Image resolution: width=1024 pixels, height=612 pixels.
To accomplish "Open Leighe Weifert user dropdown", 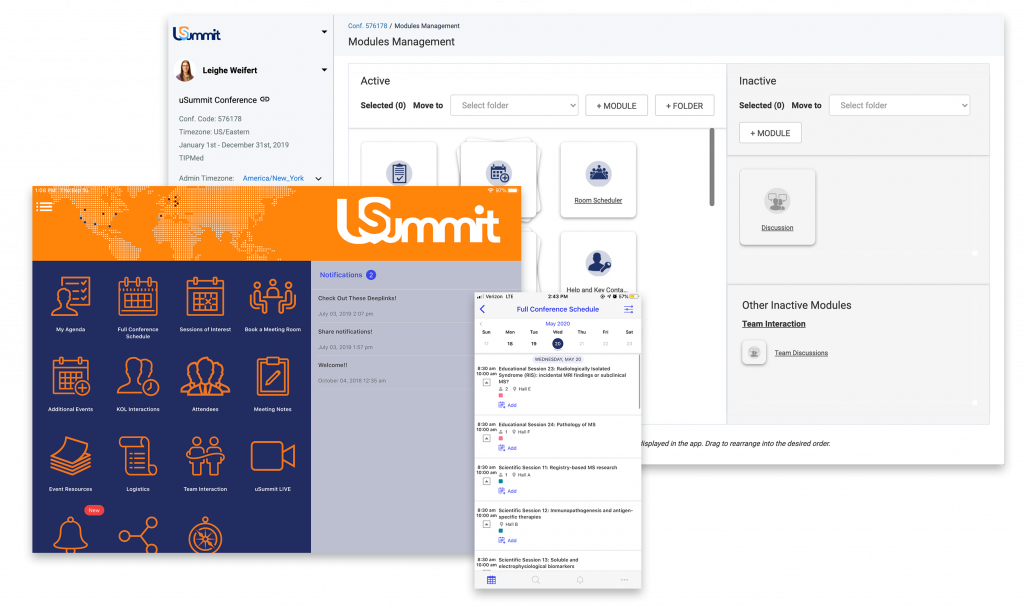I will (x=324, y=70).
